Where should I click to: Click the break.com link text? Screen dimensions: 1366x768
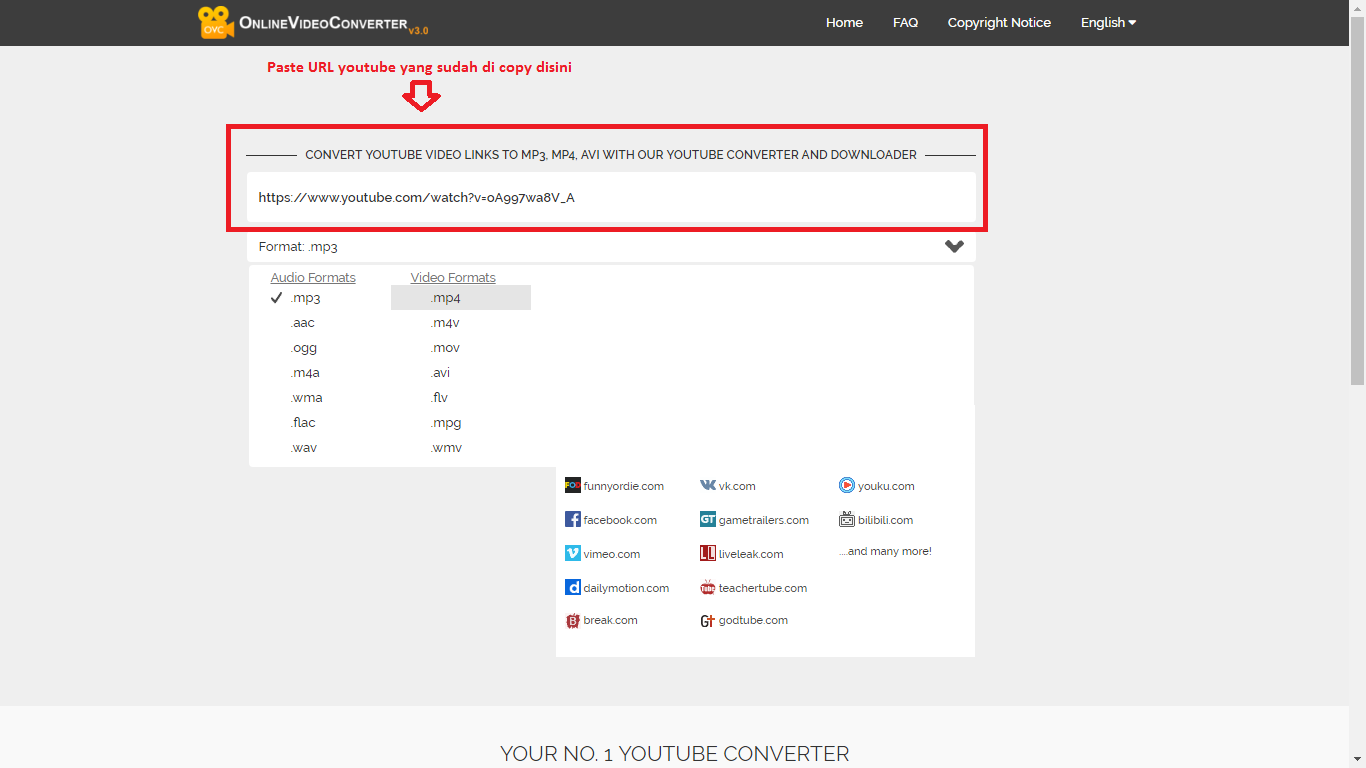point(611,620)
